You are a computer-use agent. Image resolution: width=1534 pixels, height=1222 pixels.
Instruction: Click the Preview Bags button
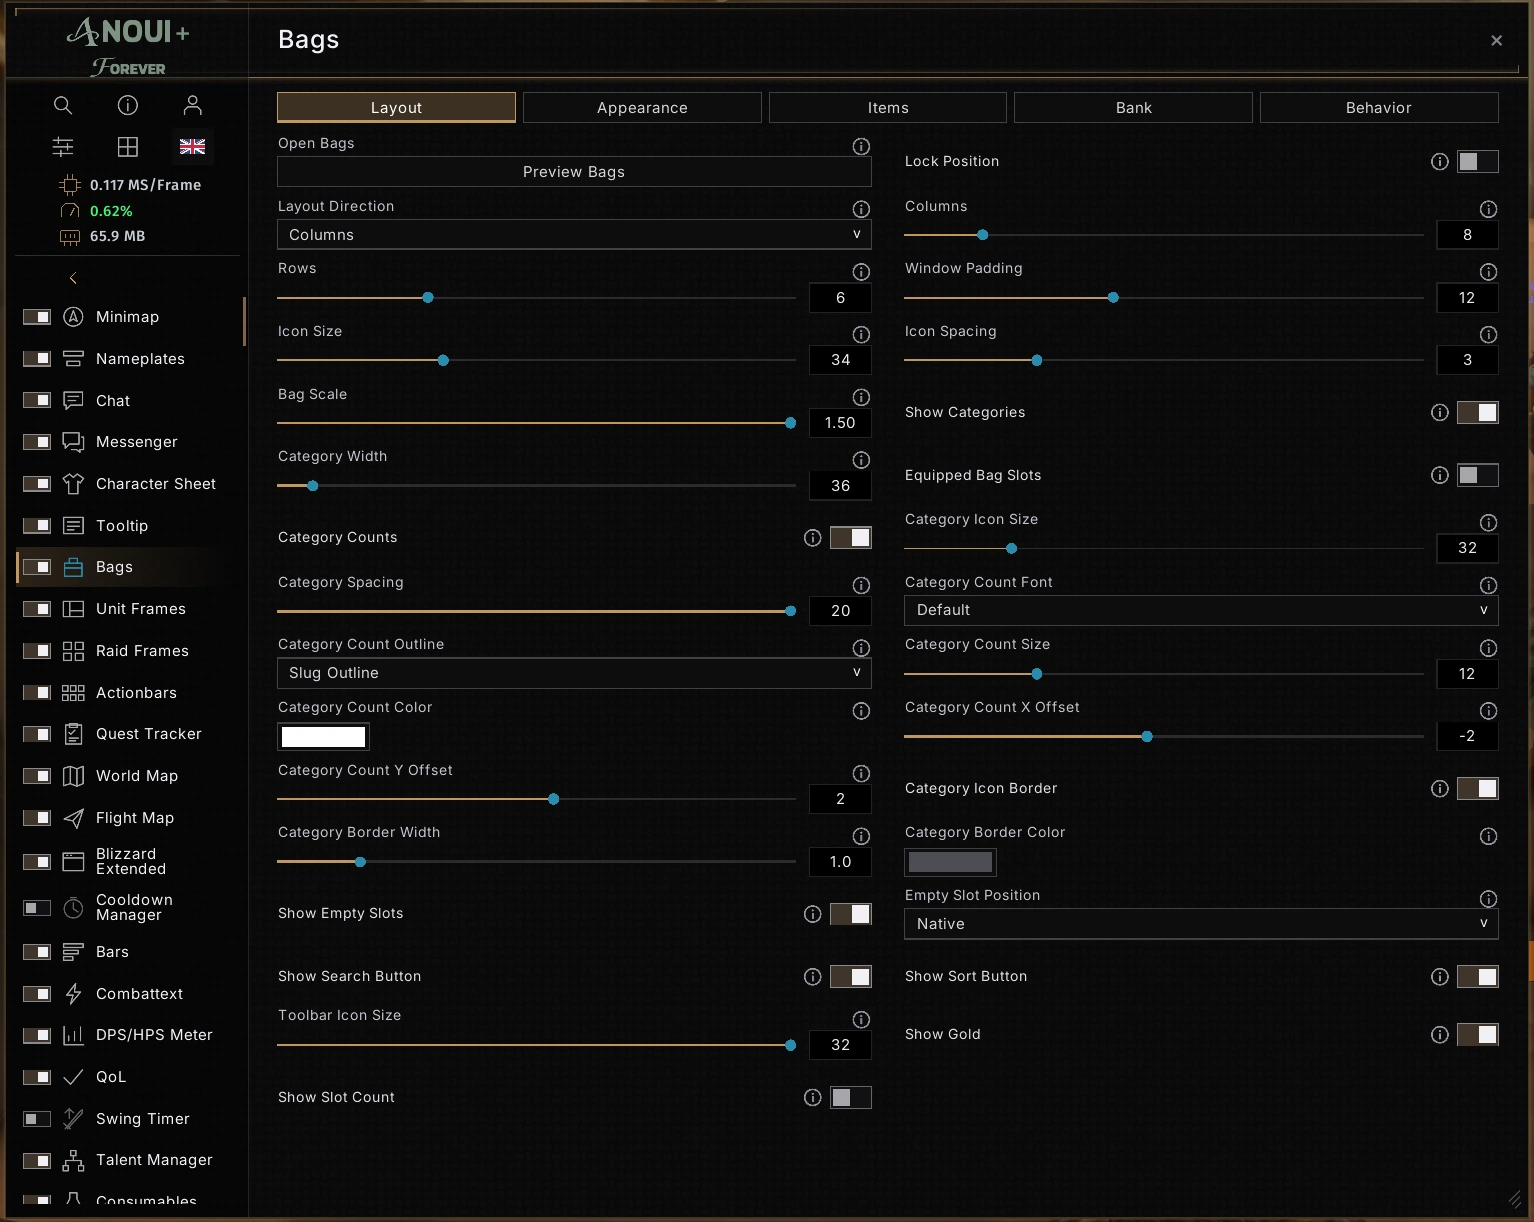click(x=574, y=172)
